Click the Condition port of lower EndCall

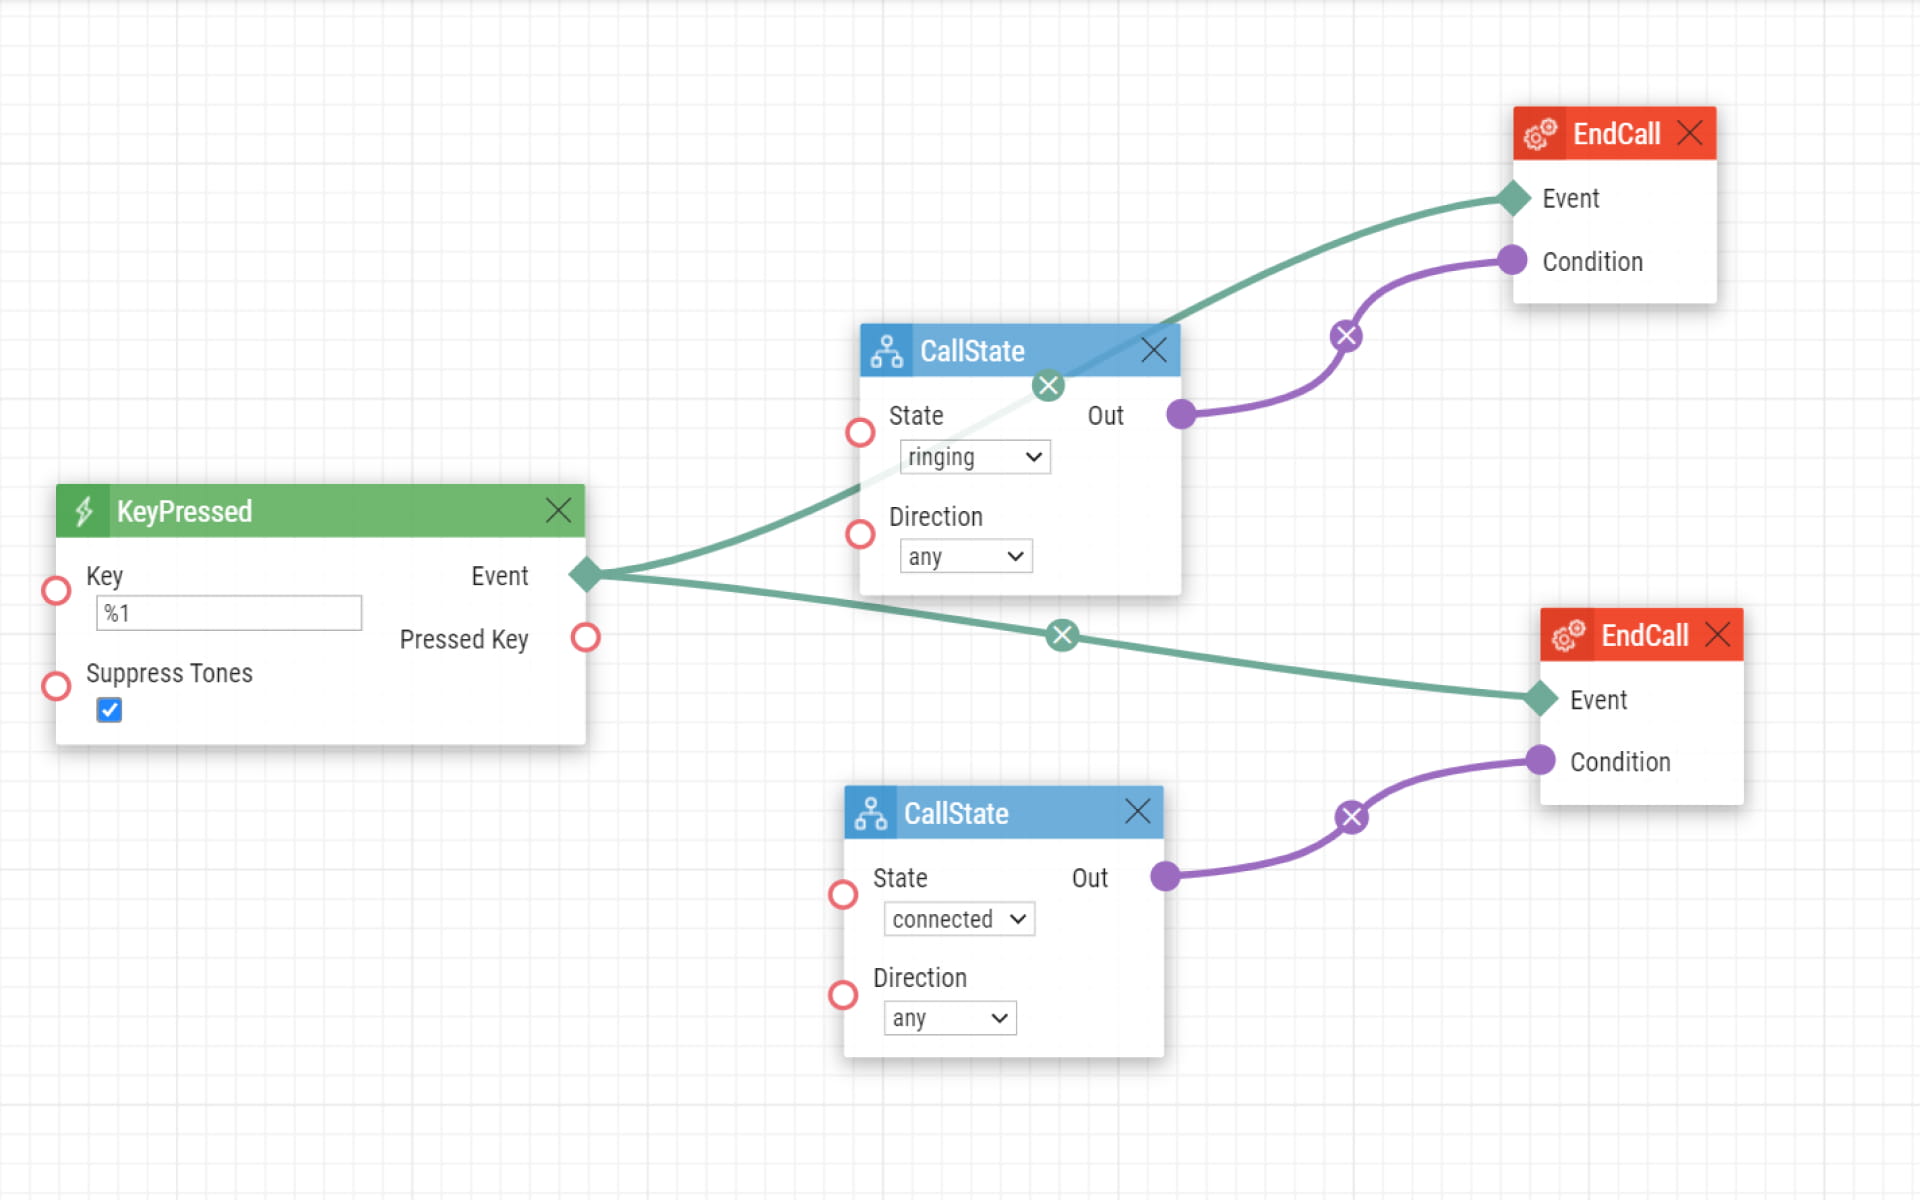(1540, 760)
